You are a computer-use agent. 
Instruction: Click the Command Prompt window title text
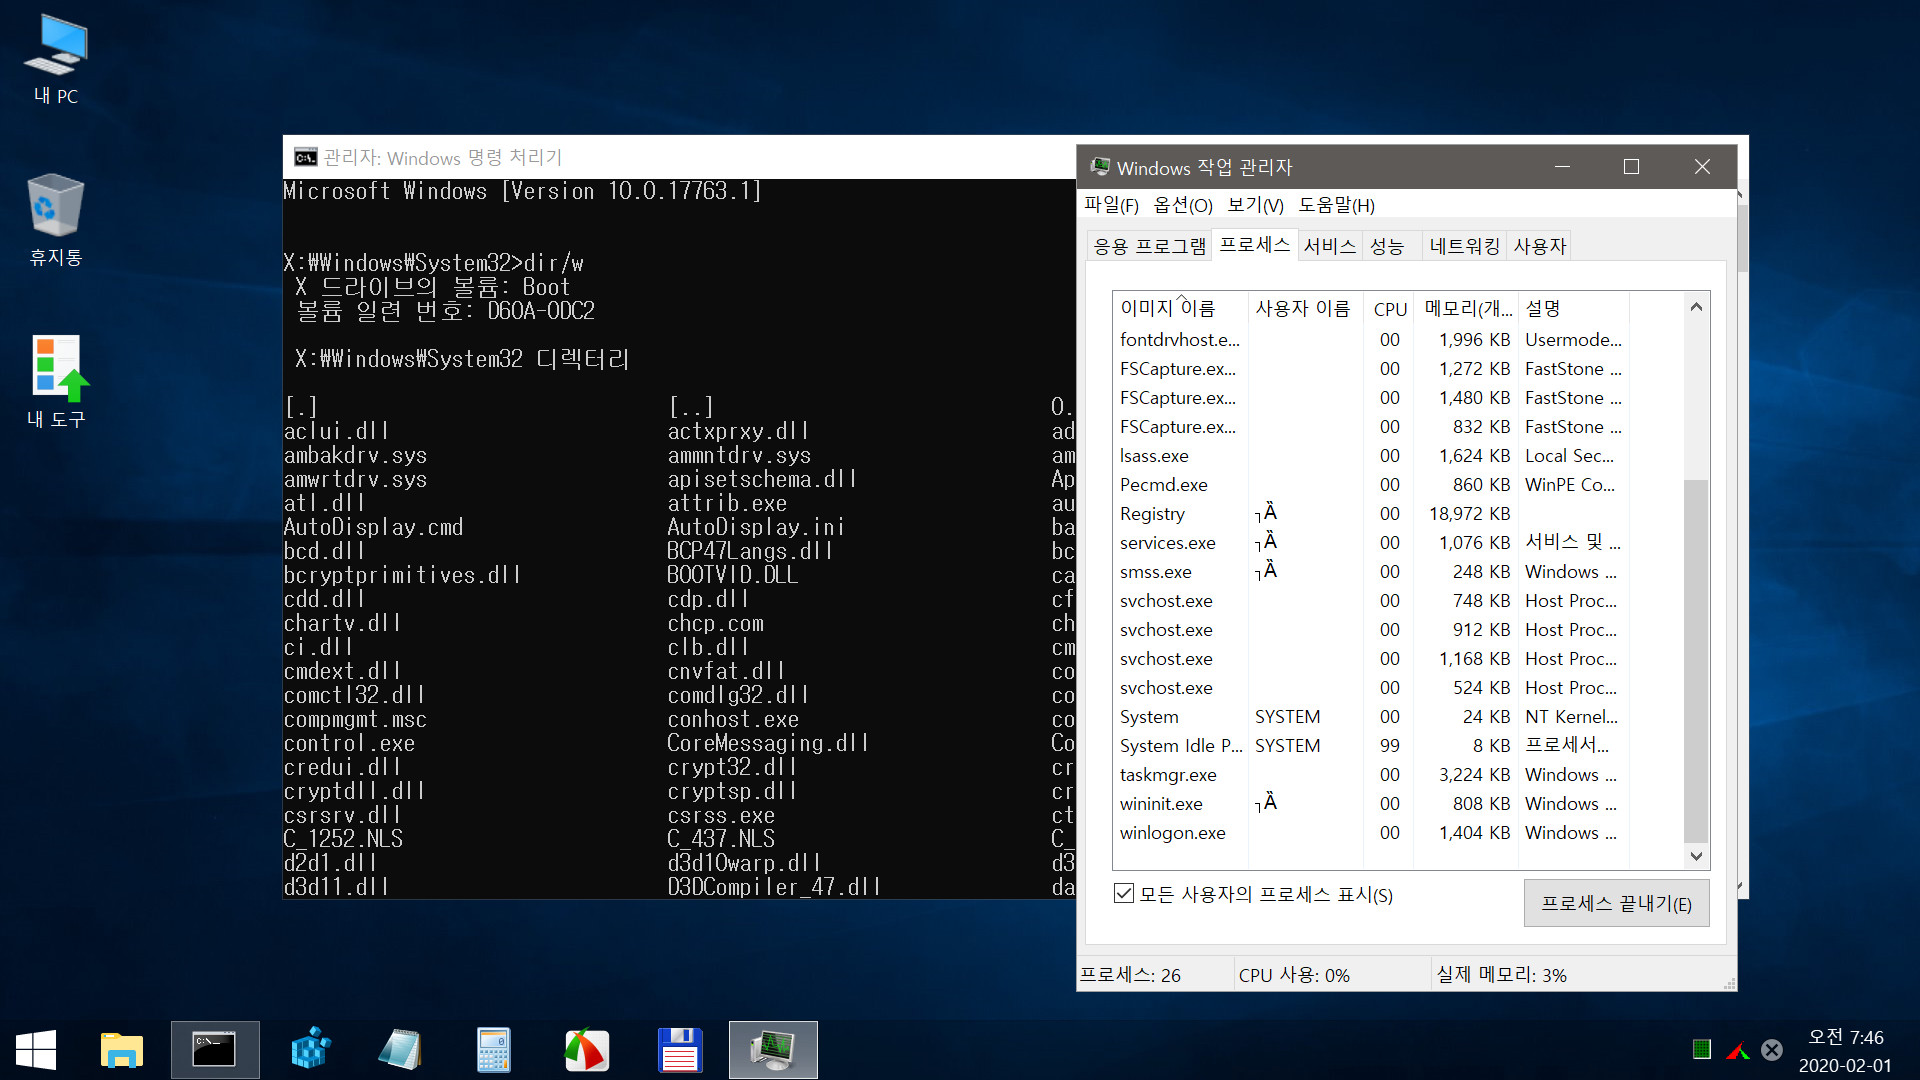pyautogui.click(x=443, y=157)
